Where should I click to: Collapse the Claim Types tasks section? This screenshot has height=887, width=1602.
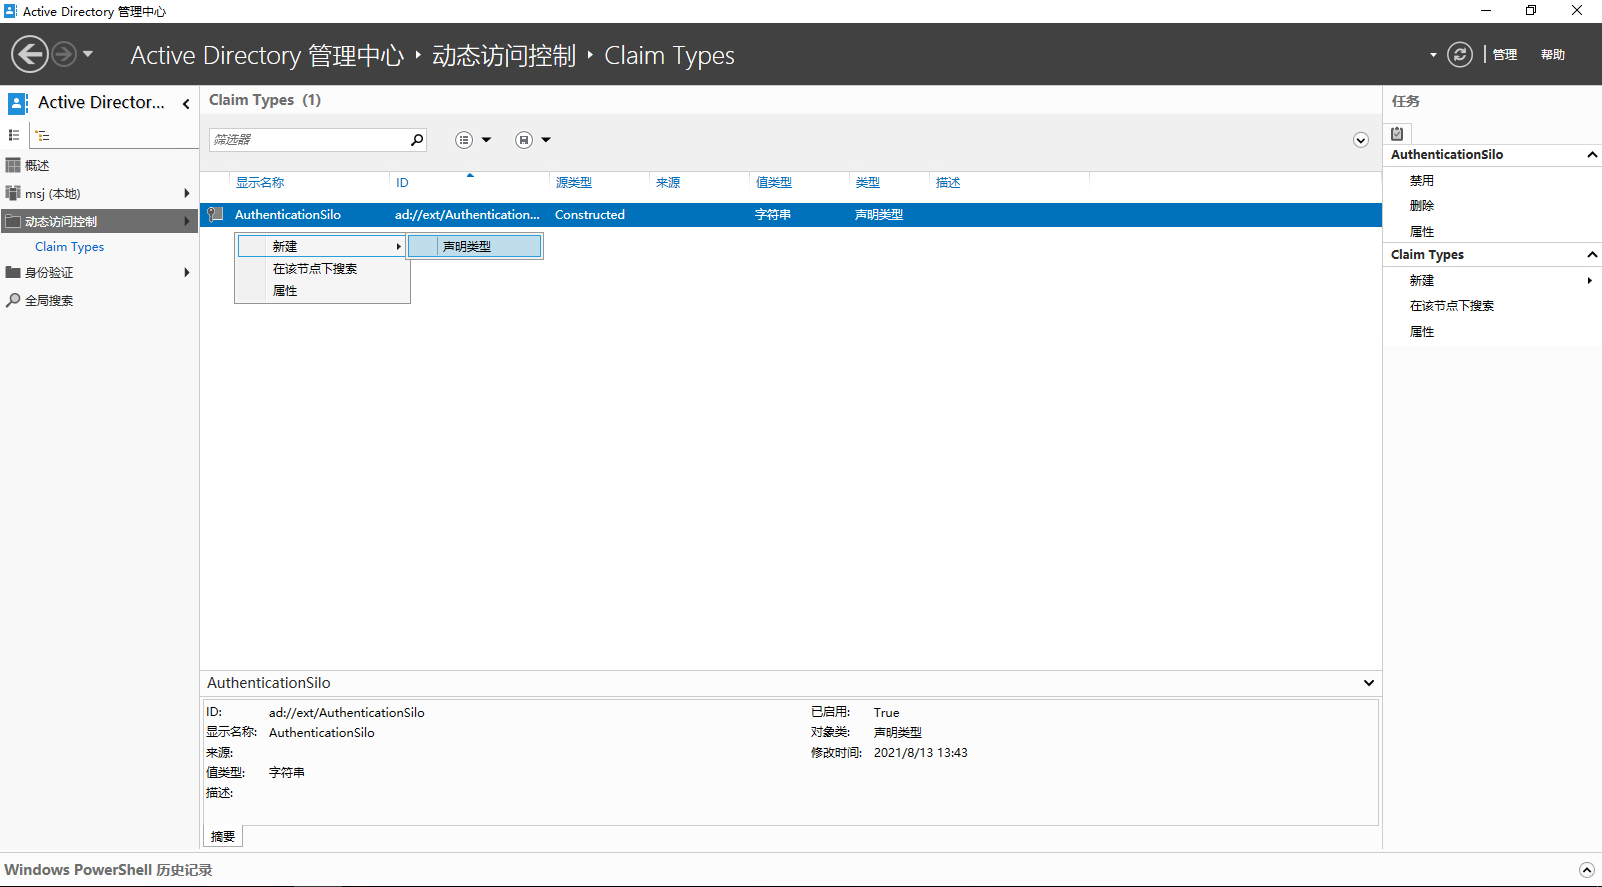tap(1592, 255)
